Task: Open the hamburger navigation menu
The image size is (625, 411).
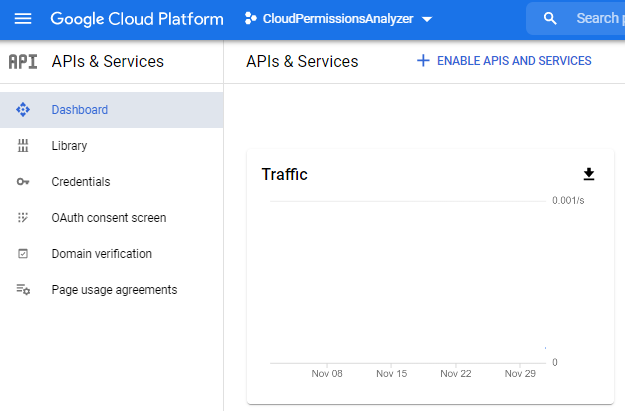Action: point(22,19)
